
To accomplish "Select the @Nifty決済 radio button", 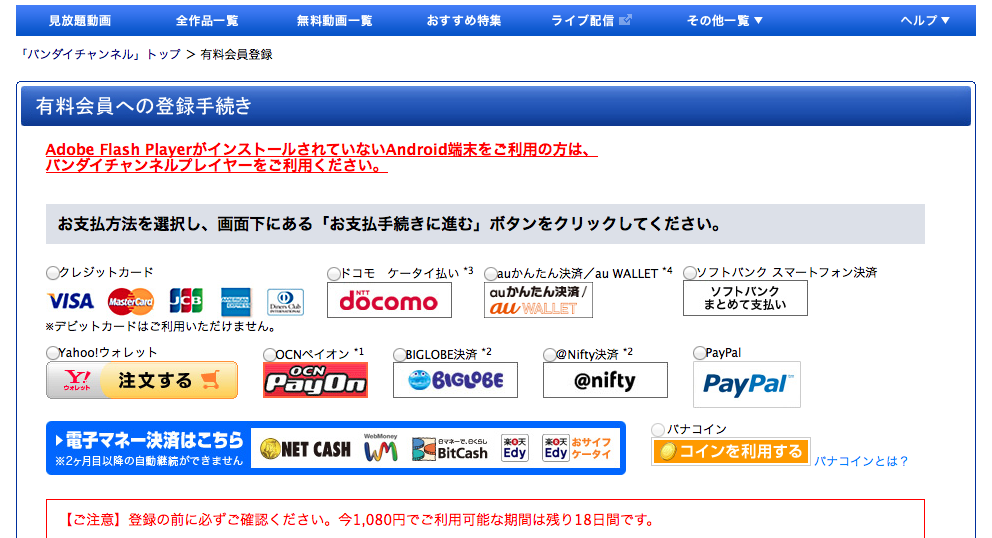I will click(550, 354).
